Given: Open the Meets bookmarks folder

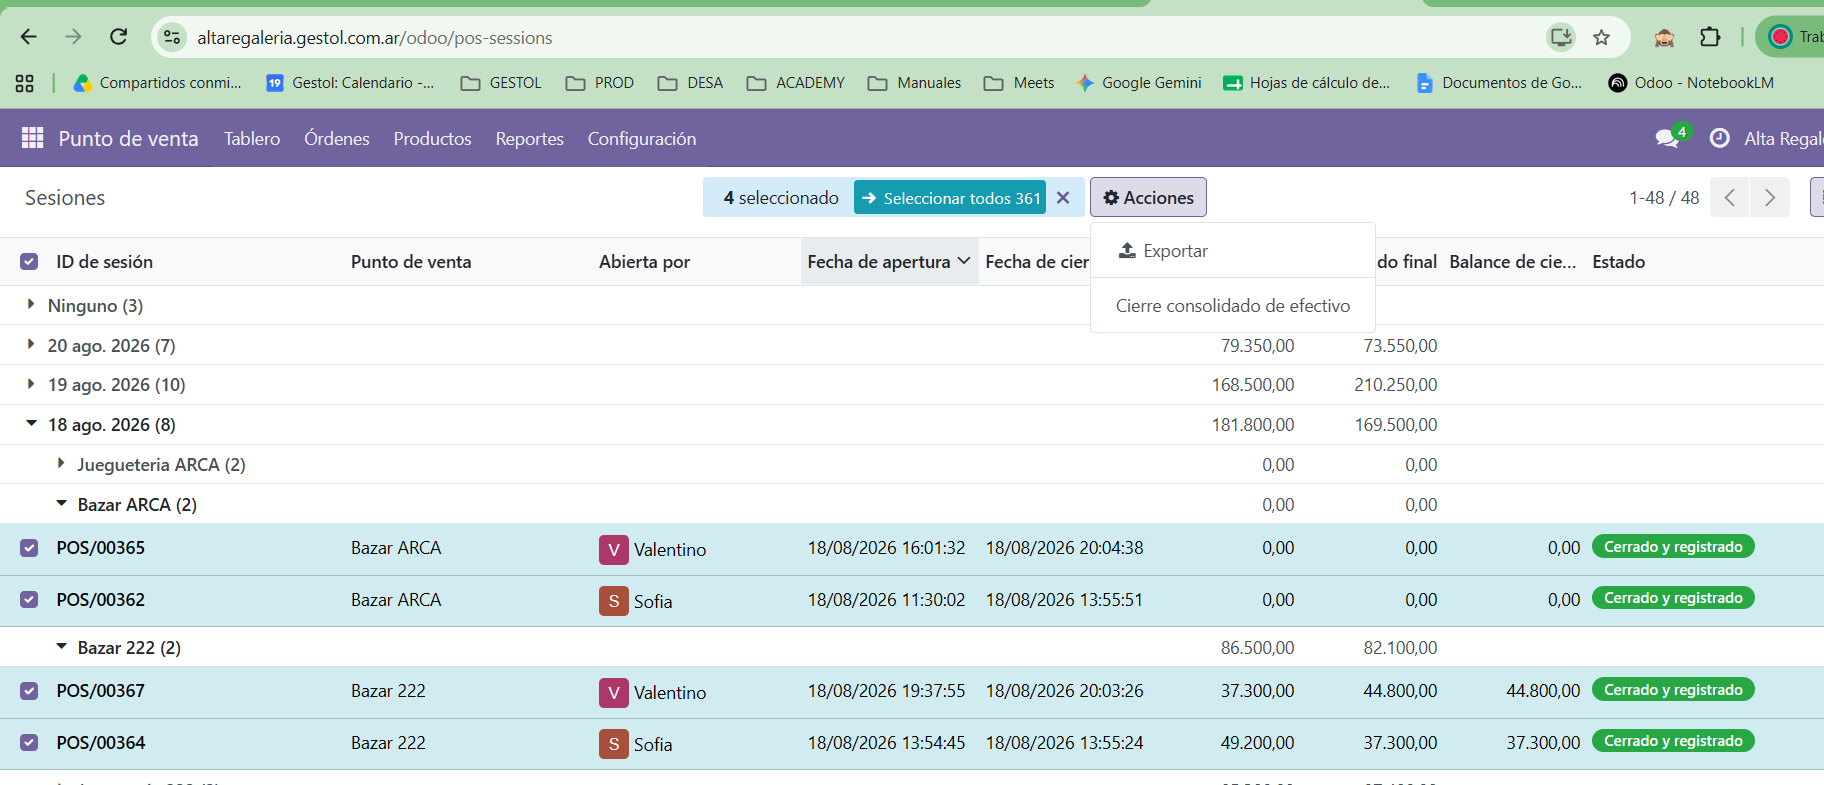Looking at the screenshot, I should (1019, 83).
